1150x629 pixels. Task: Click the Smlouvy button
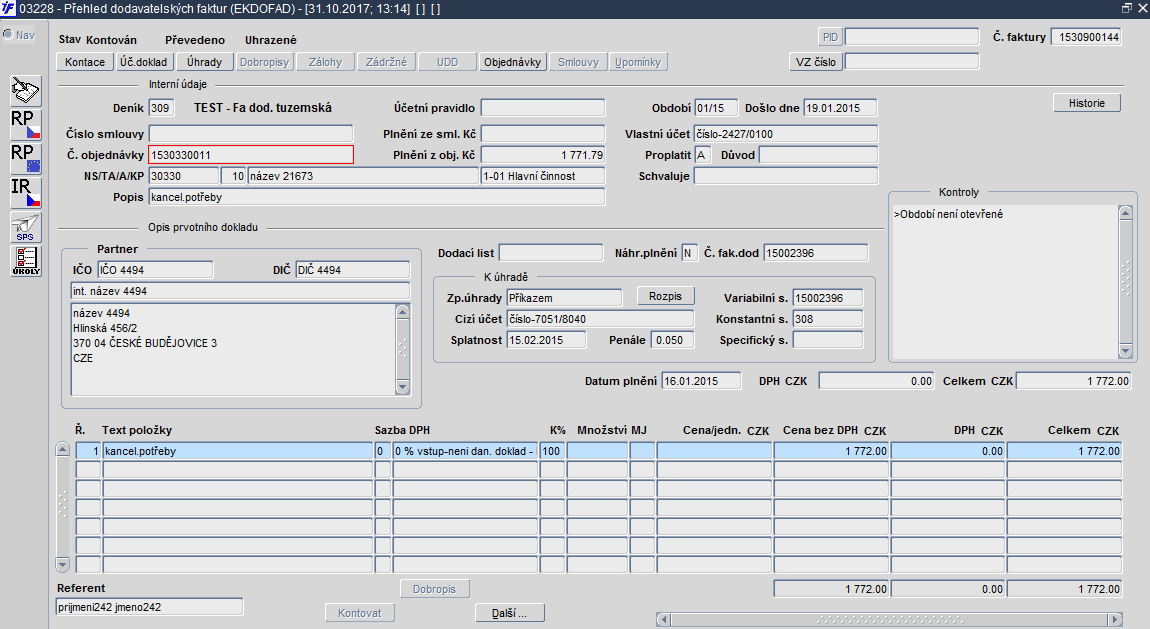(579, 62)
